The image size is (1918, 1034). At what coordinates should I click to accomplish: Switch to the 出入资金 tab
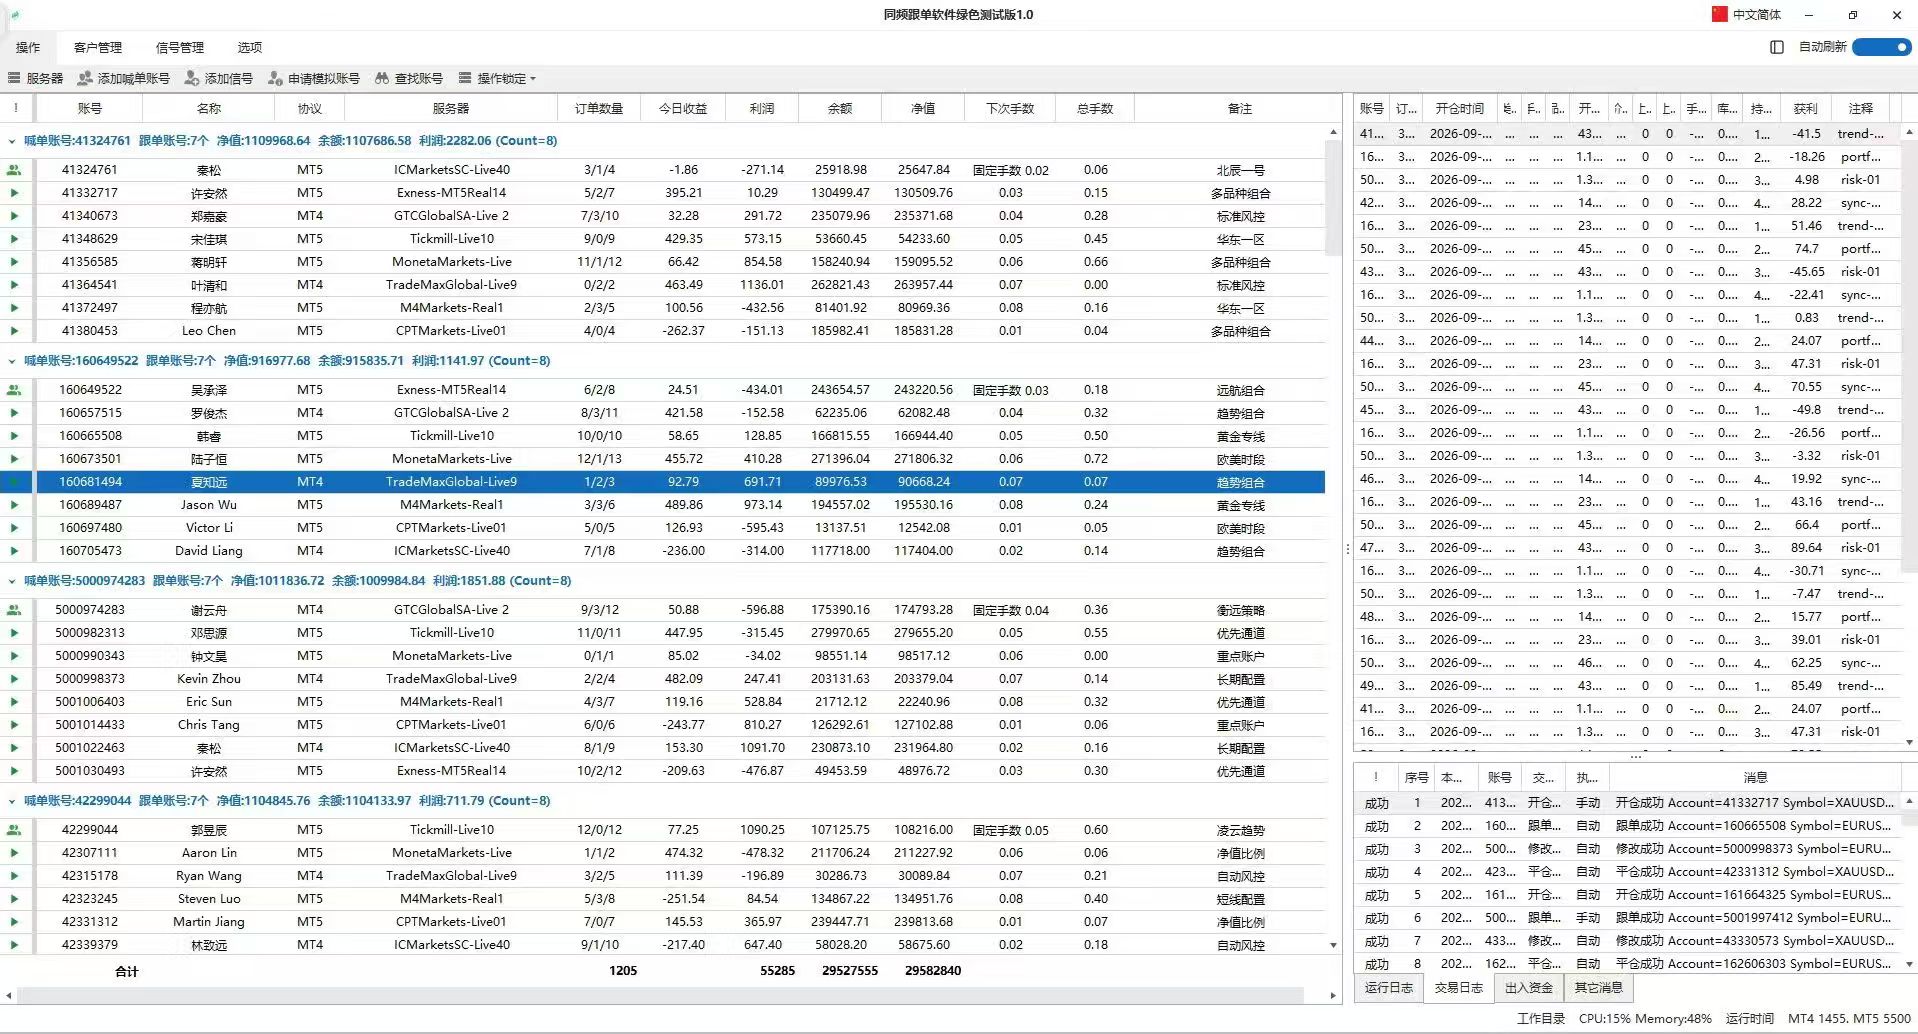(x=1529, y=987)
